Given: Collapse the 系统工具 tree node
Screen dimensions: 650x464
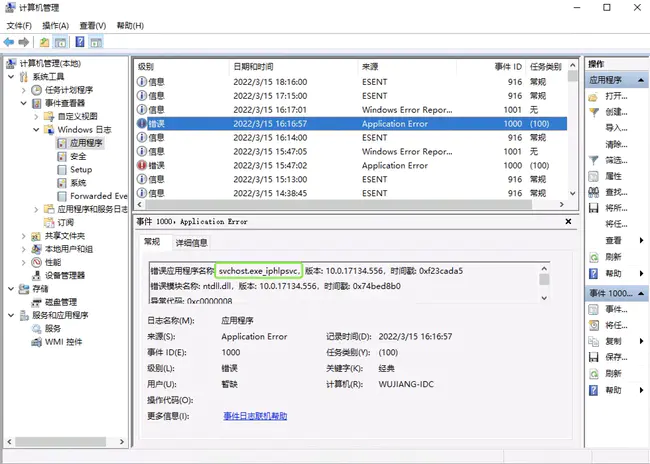Looking at the screenshot, I should 11,77.
